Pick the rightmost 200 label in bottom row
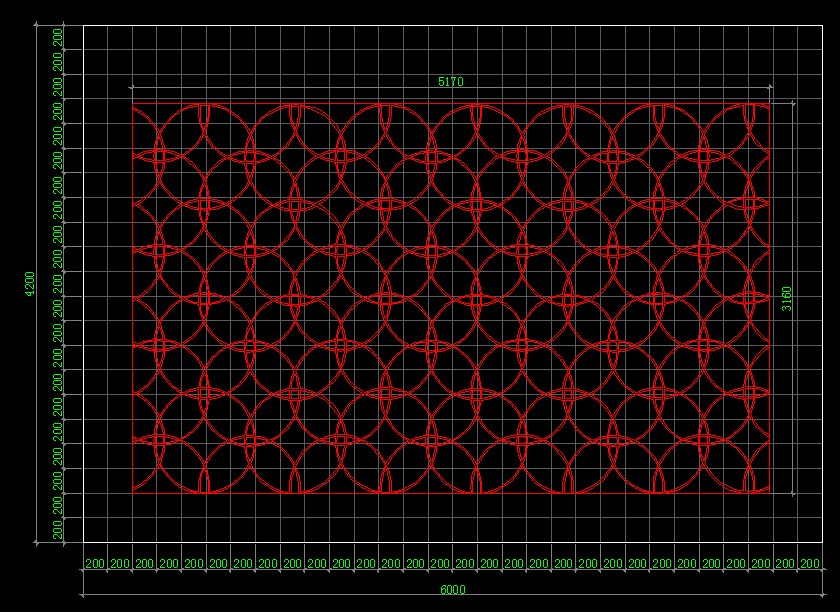840x612 pixels. coord(809,564)
